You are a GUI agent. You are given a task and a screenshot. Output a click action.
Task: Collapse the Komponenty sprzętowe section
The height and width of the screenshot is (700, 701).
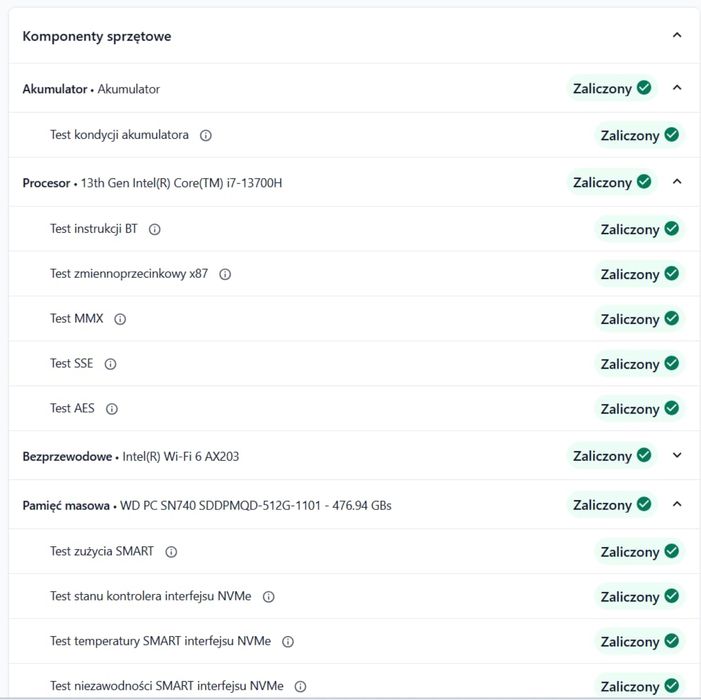coord(677,36)
